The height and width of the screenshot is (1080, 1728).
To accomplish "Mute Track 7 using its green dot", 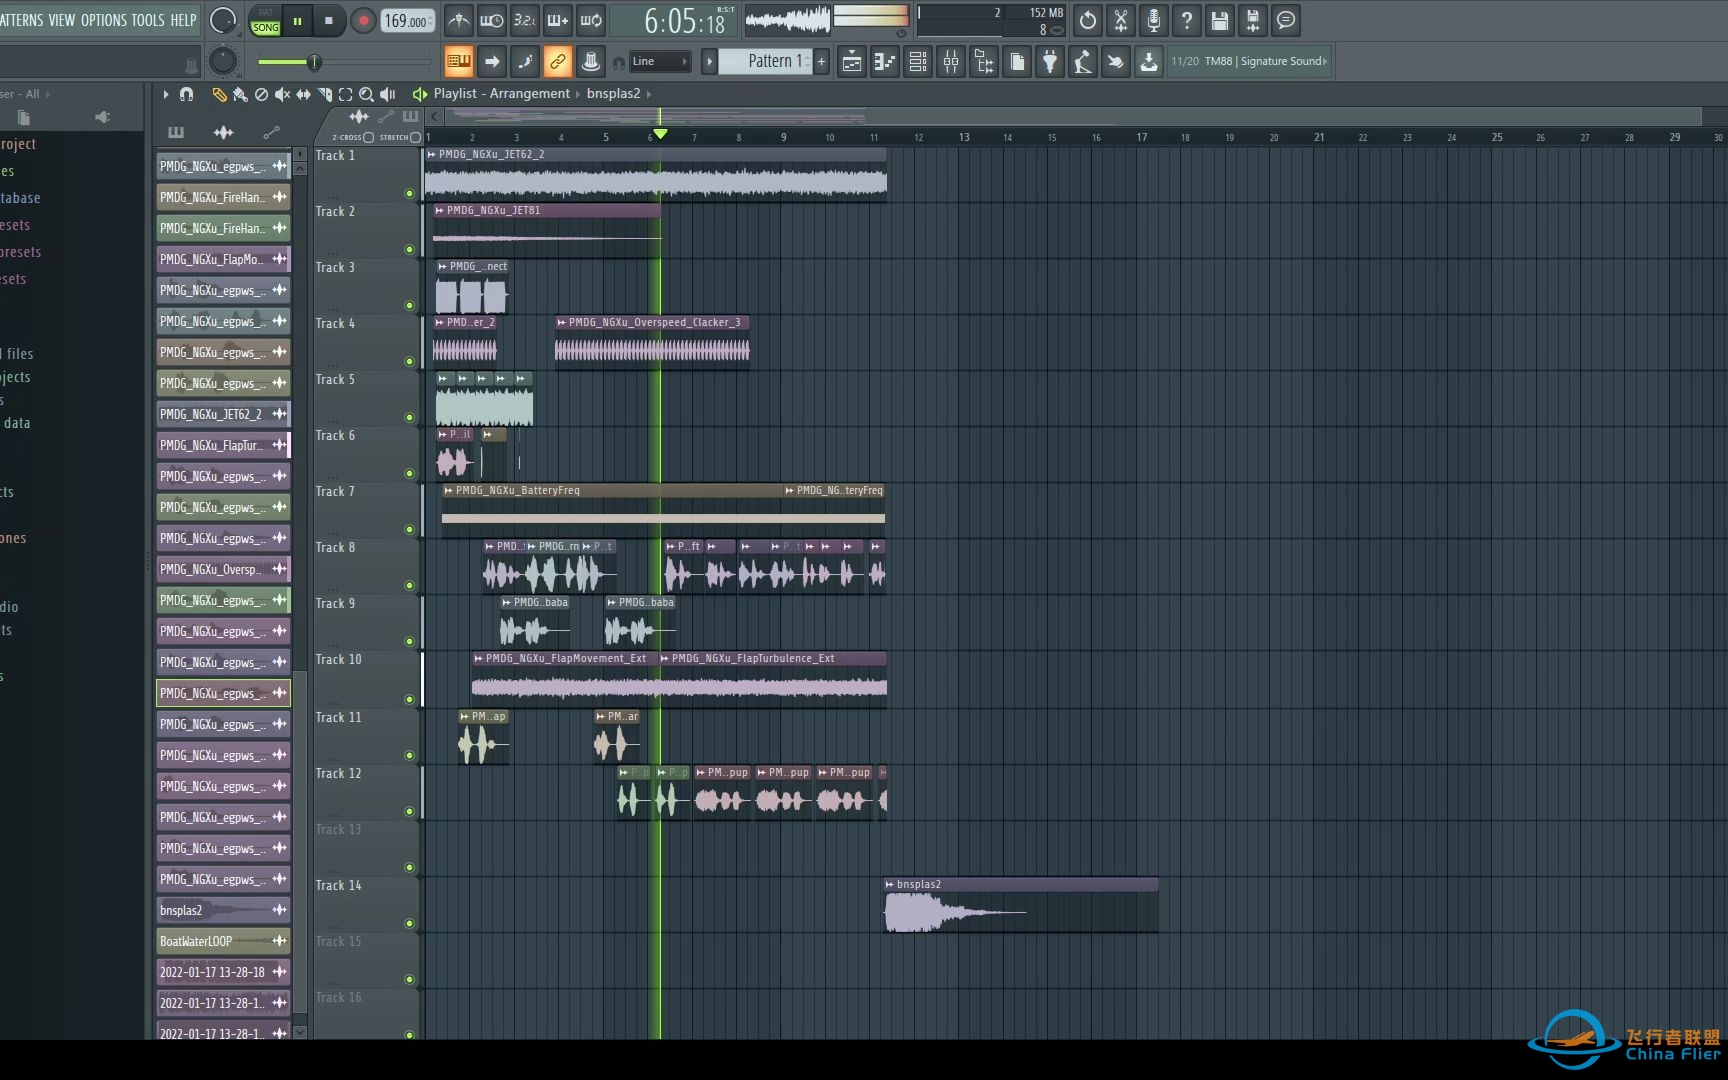I will (x=409, y=530).
